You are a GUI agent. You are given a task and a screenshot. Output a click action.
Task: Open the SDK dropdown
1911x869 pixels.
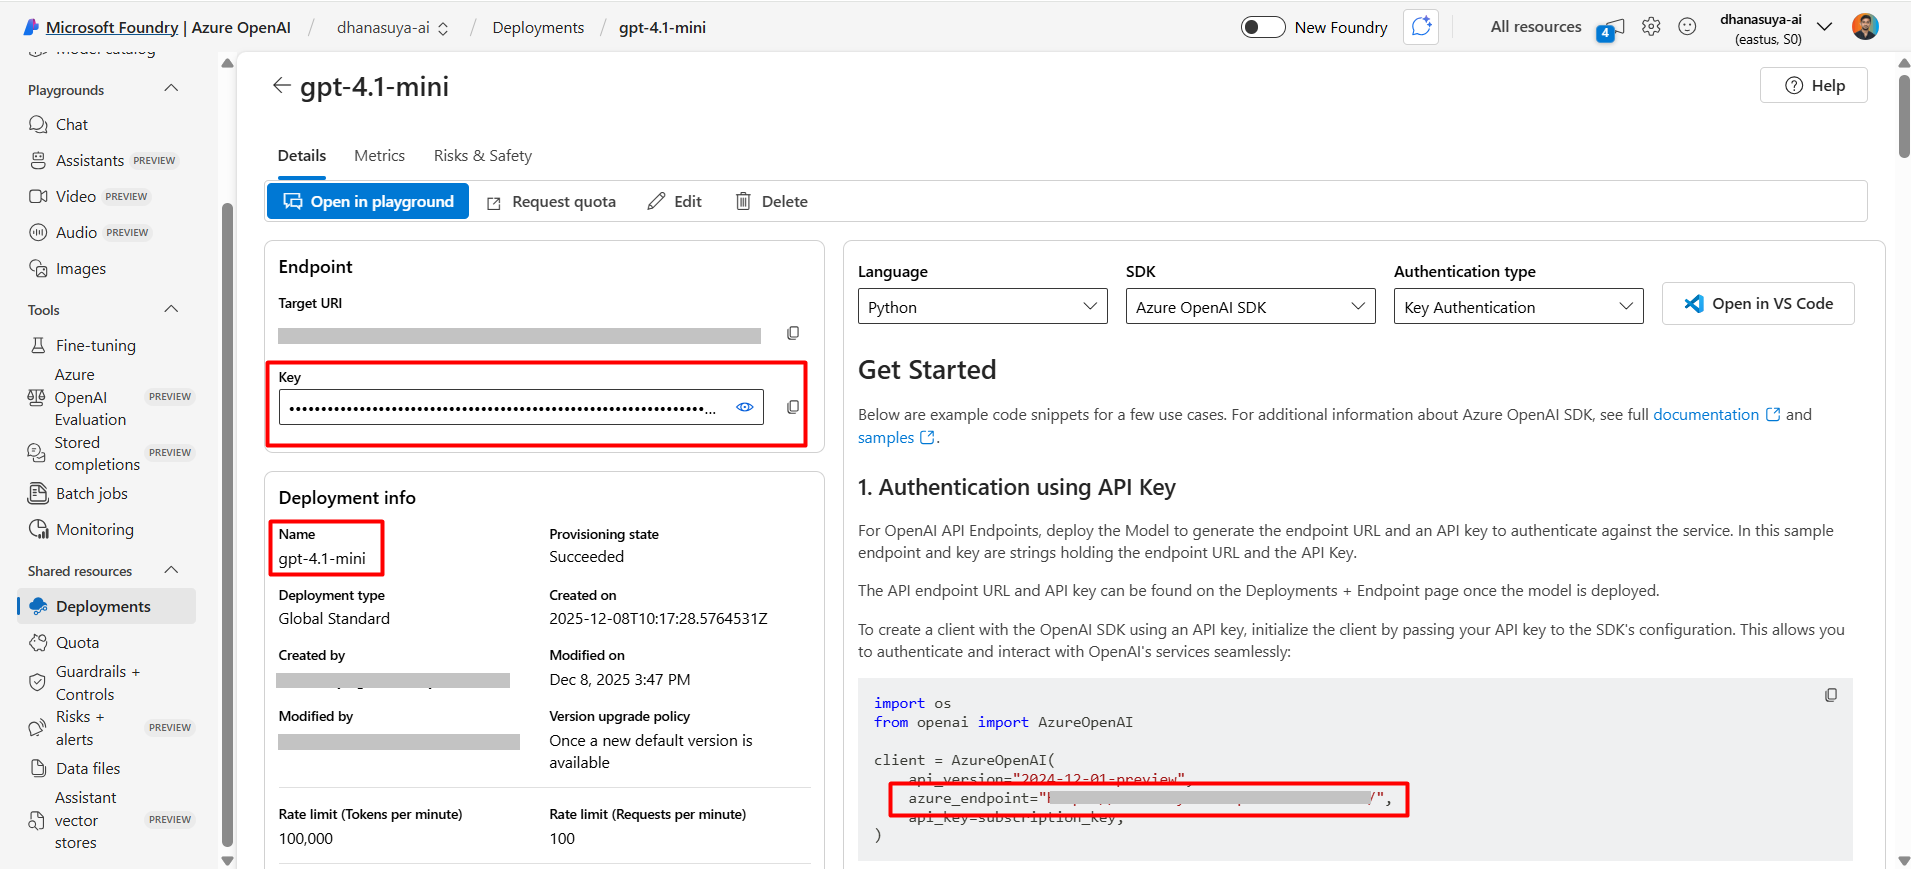tap(1250, 307)
